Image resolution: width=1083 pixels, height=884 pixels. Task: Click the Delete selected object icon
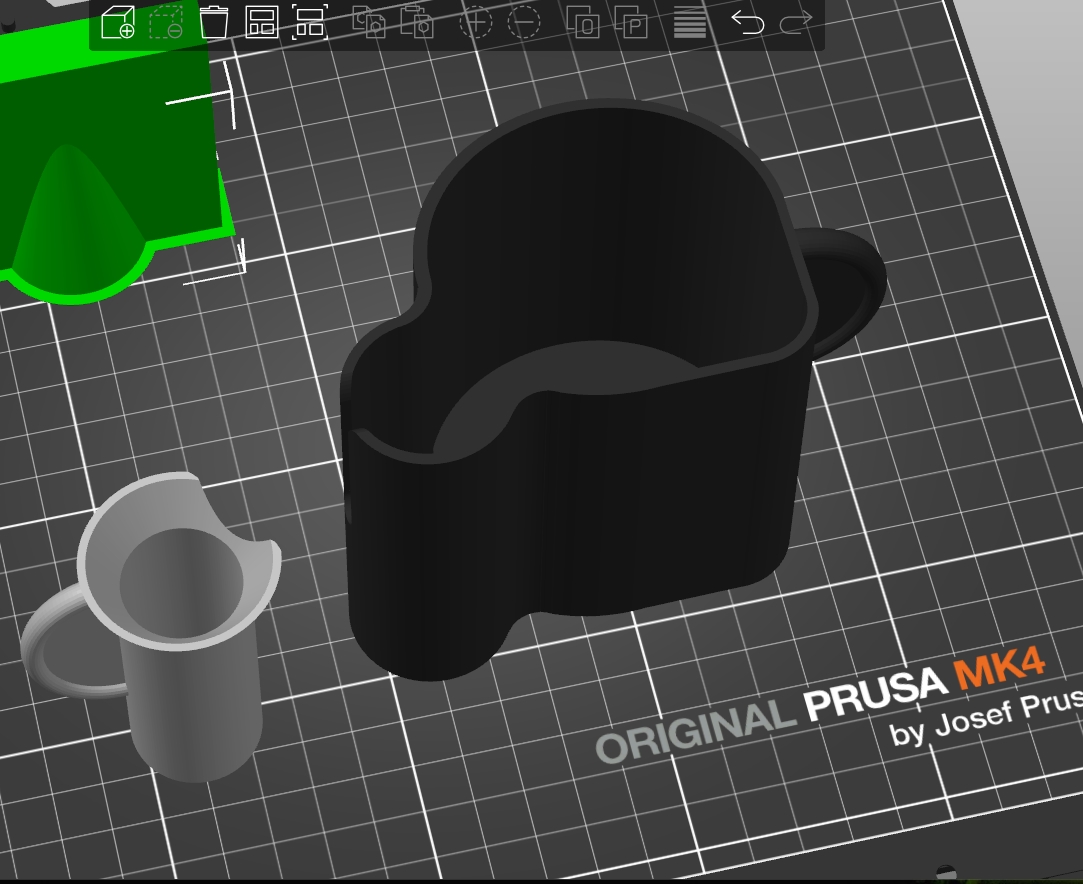point(166,22)
